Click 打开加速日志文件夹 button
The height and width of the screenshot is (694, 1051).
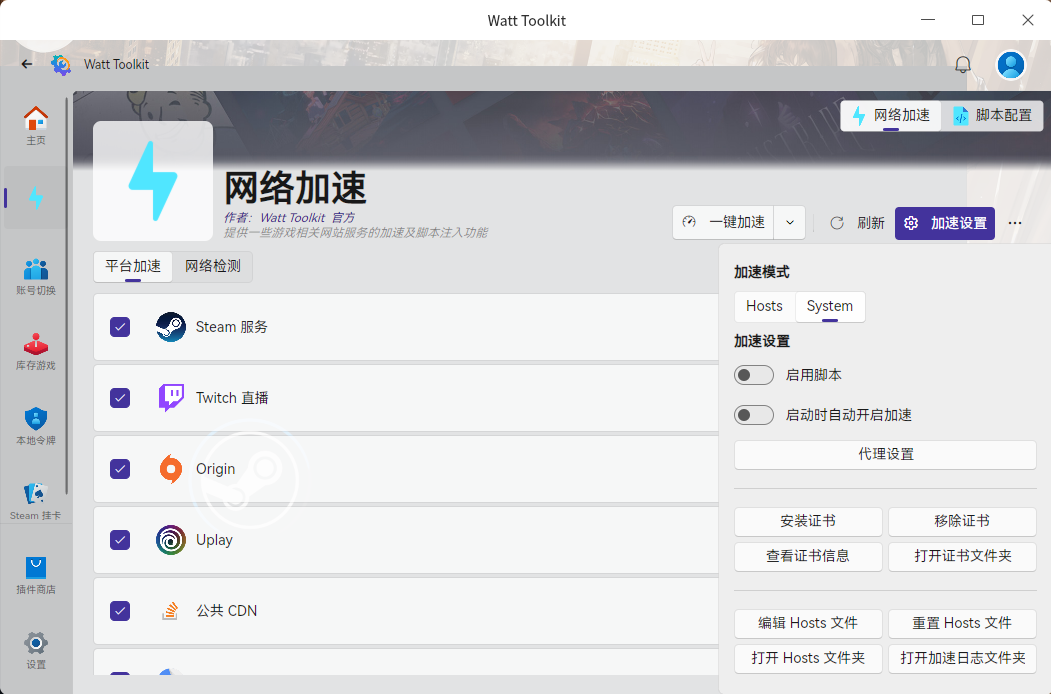pyautogui.click(x=963, y=658)
